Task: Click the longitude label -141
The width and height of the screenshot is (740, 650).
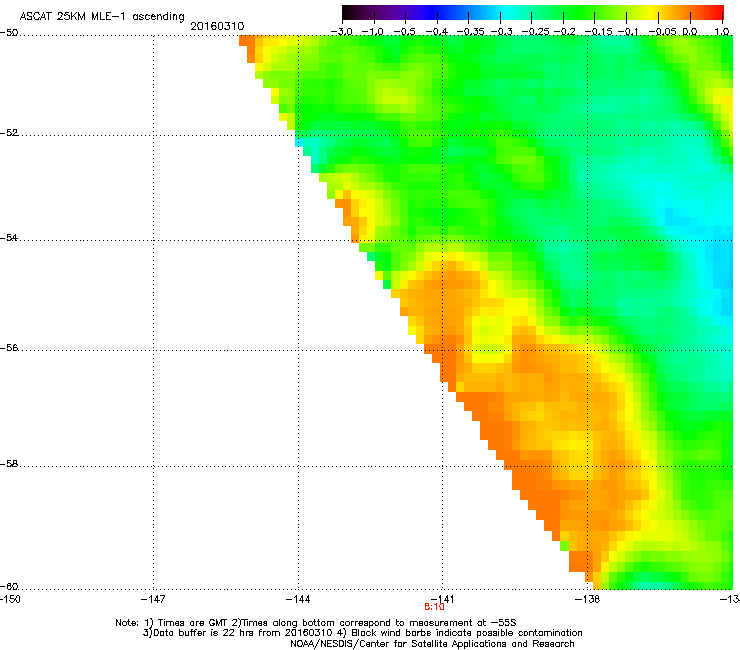Action: (442, 599)
